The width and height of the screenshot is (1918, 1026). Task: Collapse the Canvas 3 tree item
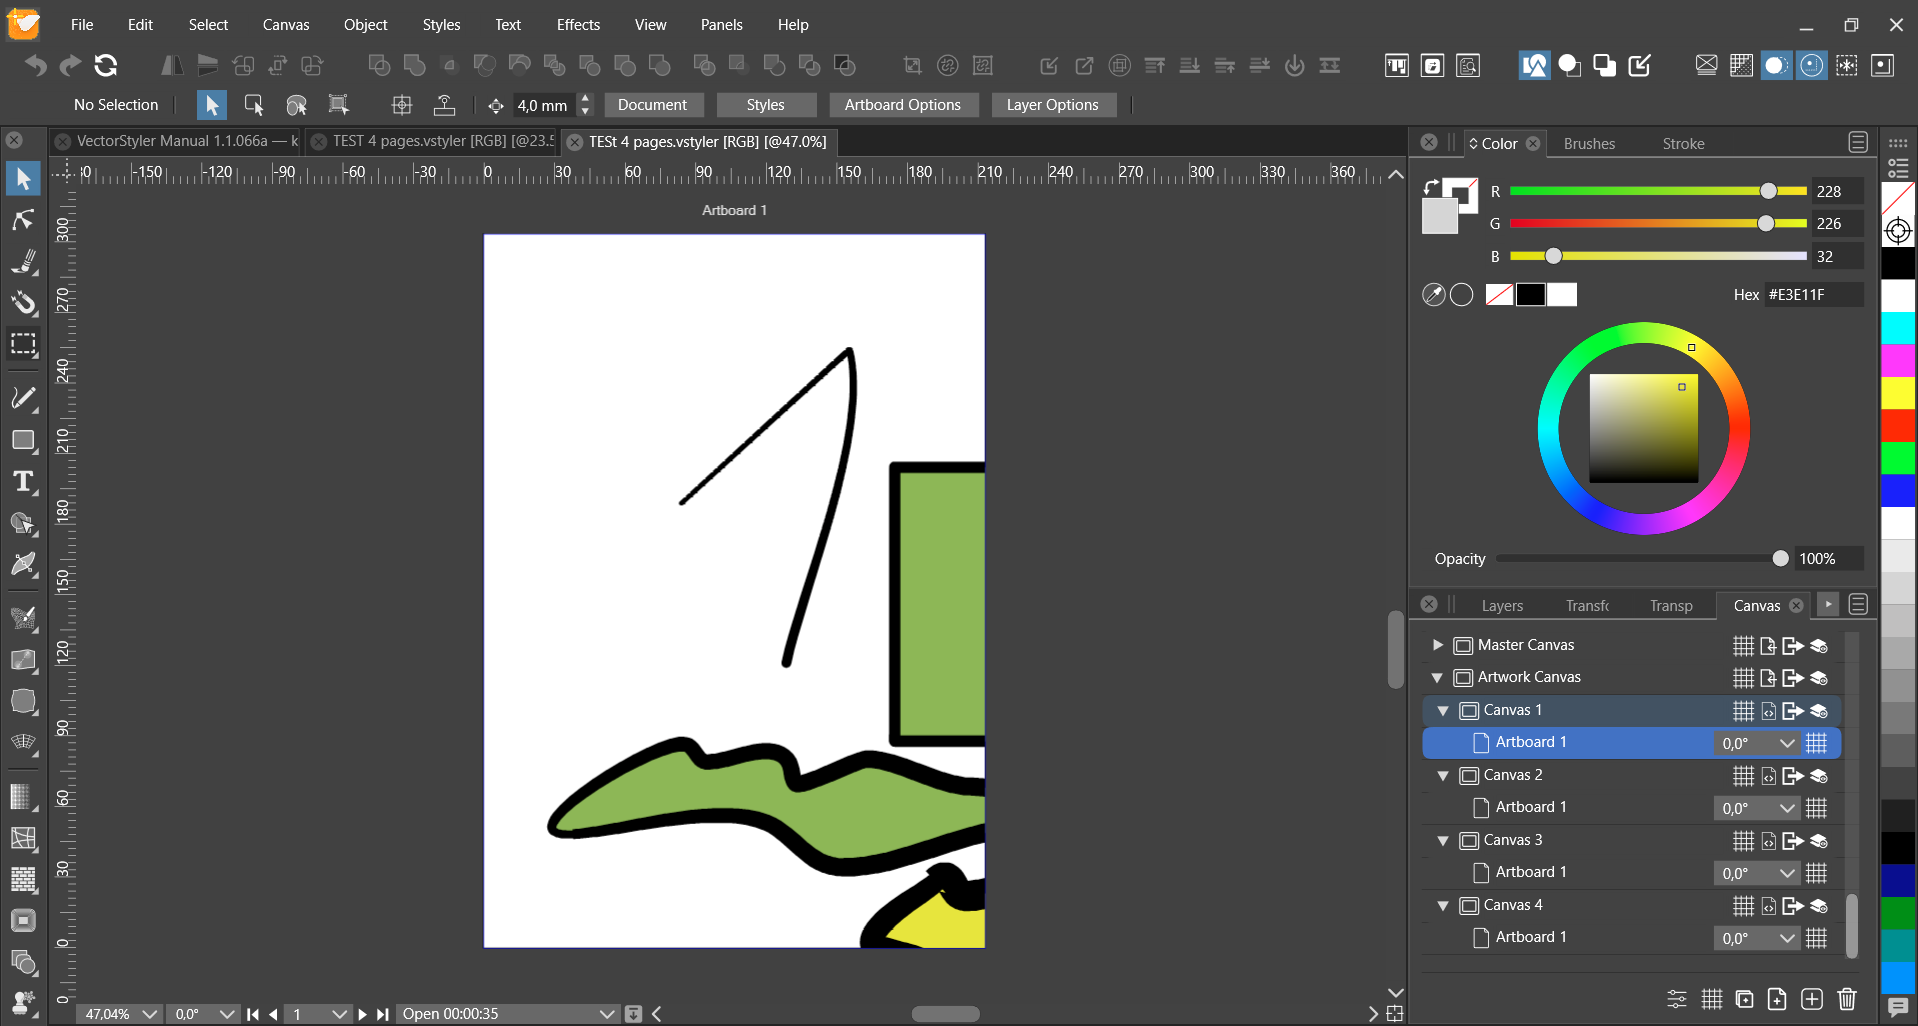pos(1443,841)
